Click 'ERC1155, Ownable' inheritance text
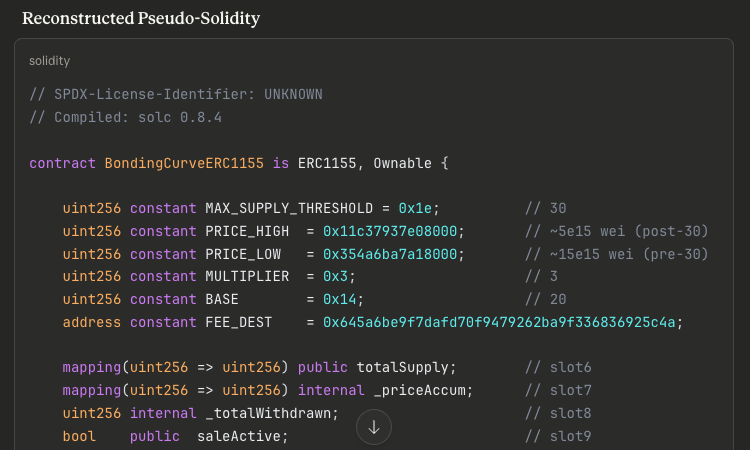 [x=364, y=163]
